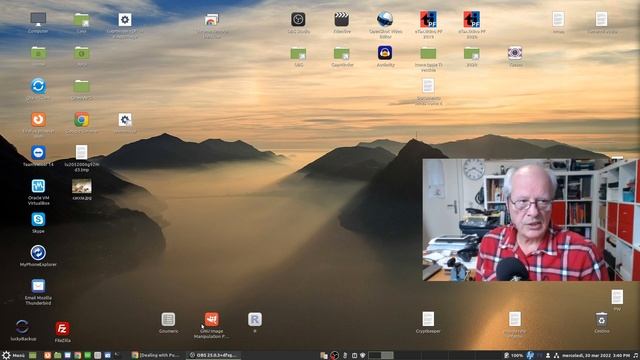Launch Kdenlive from the clapperboard icon

click(x=342, y=20)
